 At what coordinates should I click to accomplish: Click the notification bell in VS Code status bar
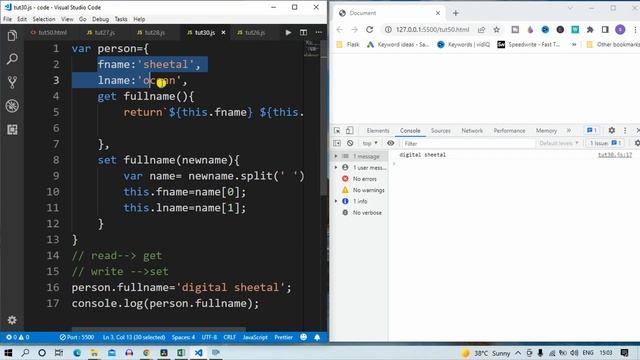point(317,337)
